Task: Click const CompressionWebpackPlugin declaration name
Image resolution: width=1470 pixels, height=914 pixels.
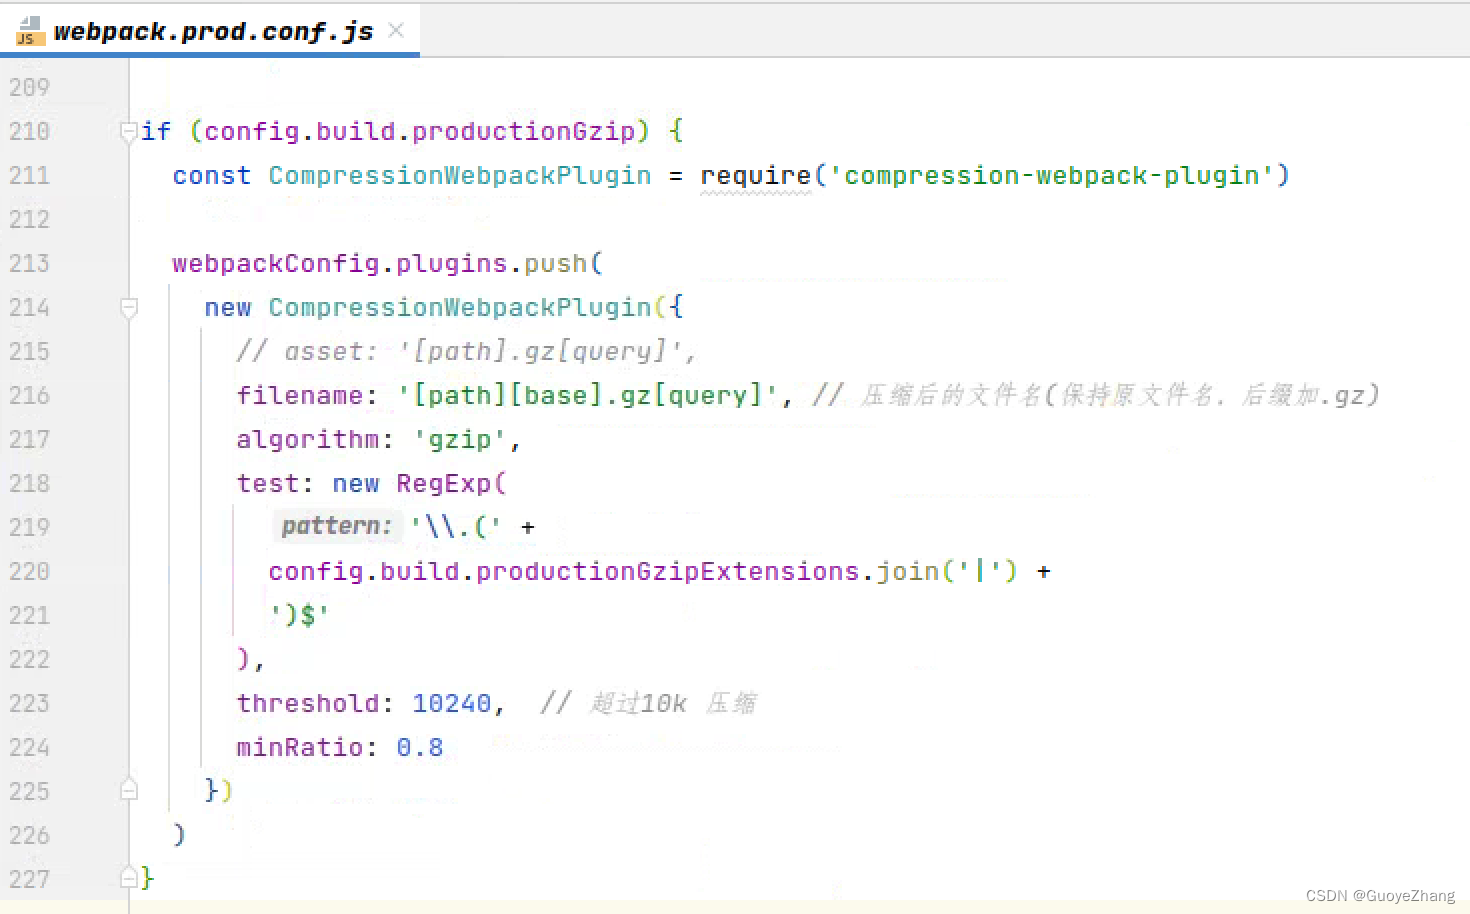Action: [x=459, y=176]
